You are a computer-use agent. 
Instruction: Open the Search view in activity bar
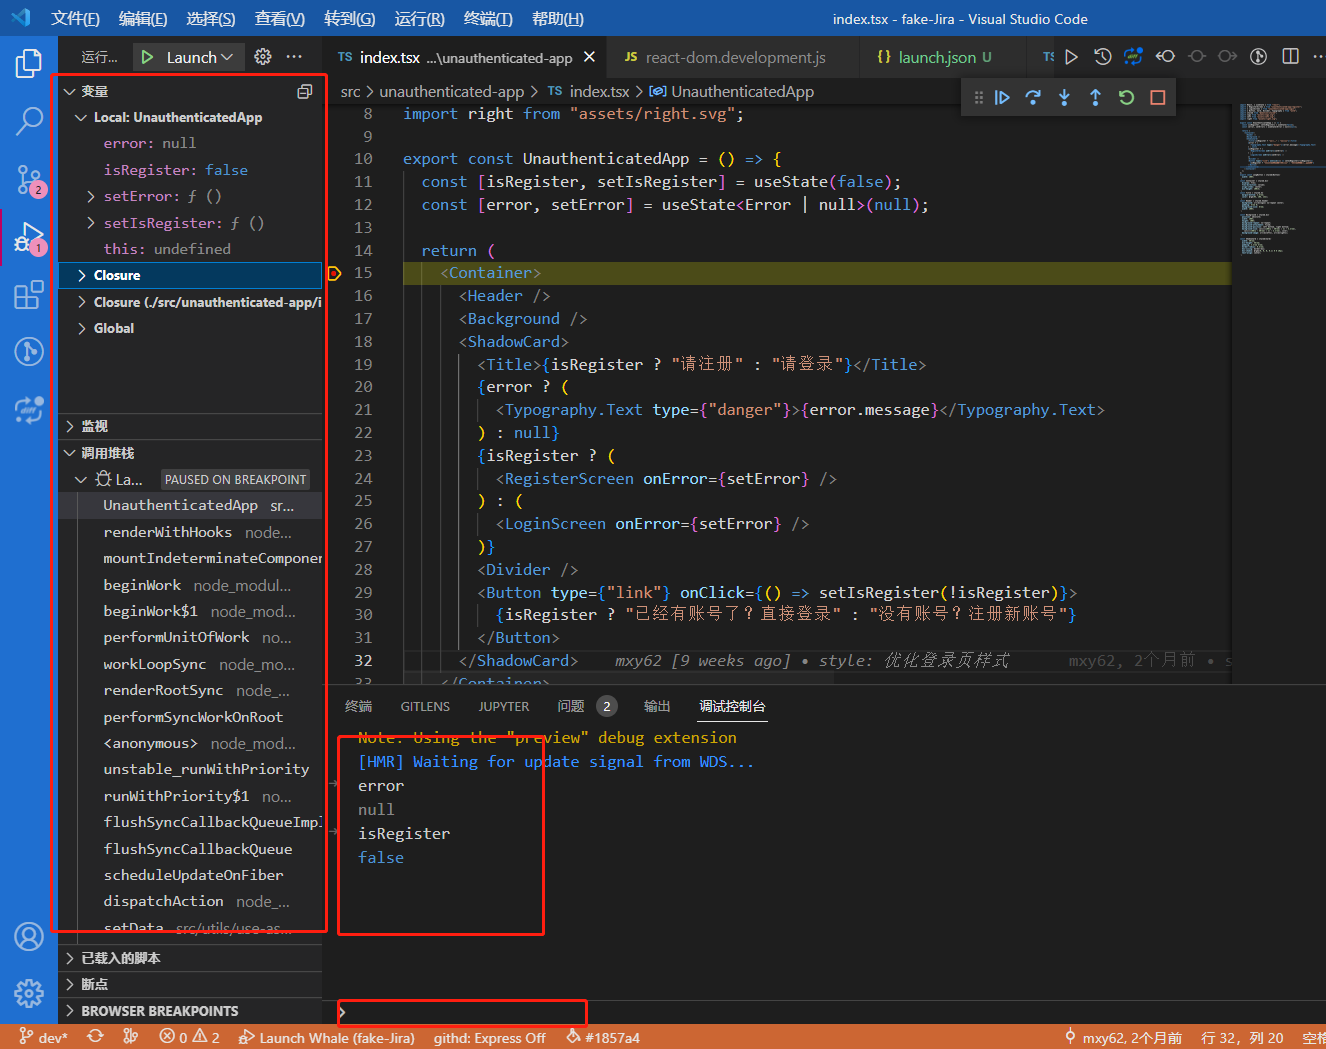(29, 121)
